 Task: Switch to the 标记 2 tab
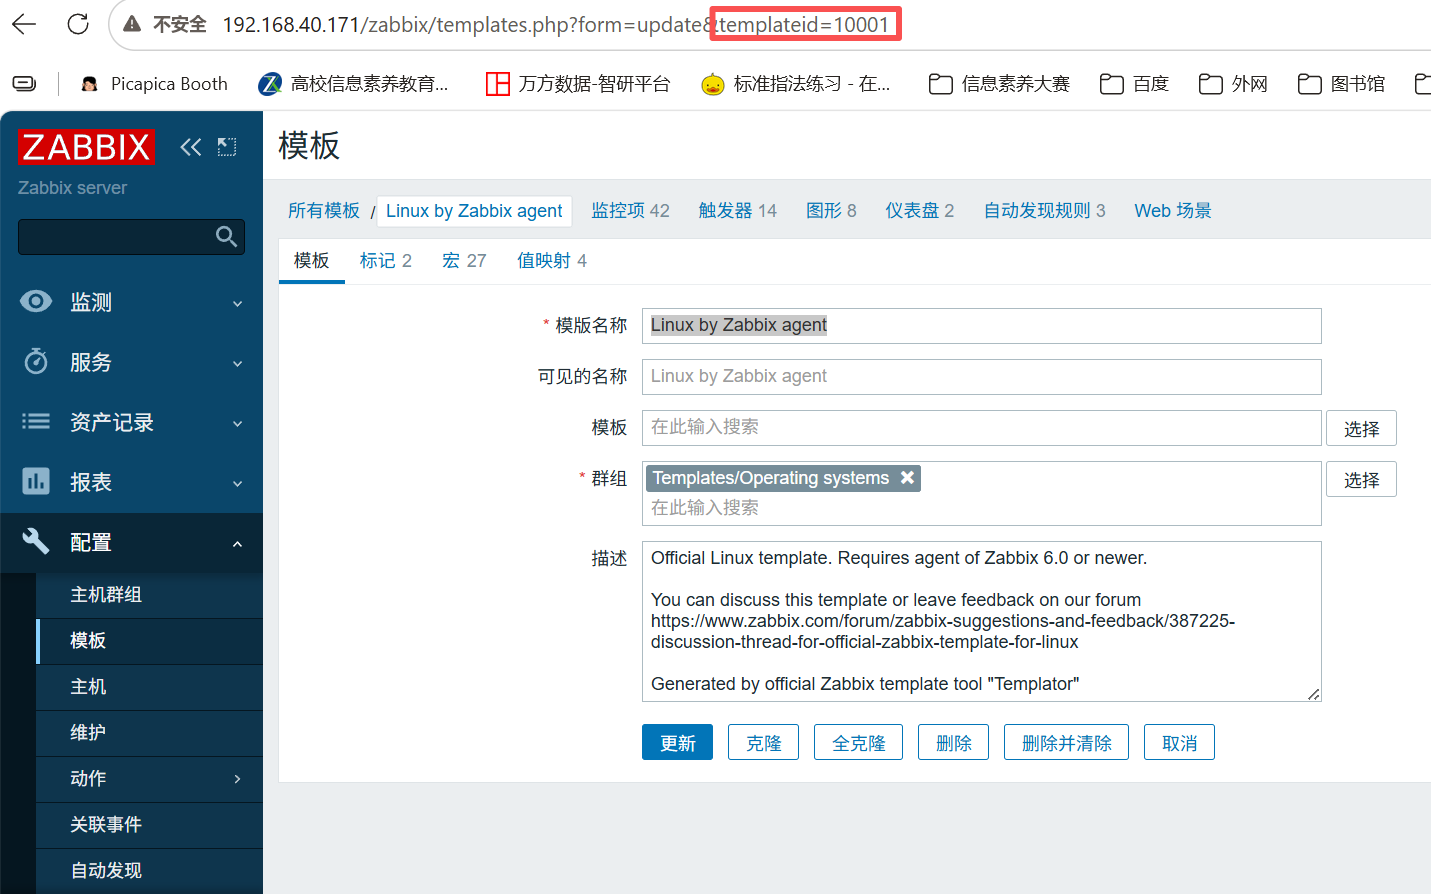point(386,260)
